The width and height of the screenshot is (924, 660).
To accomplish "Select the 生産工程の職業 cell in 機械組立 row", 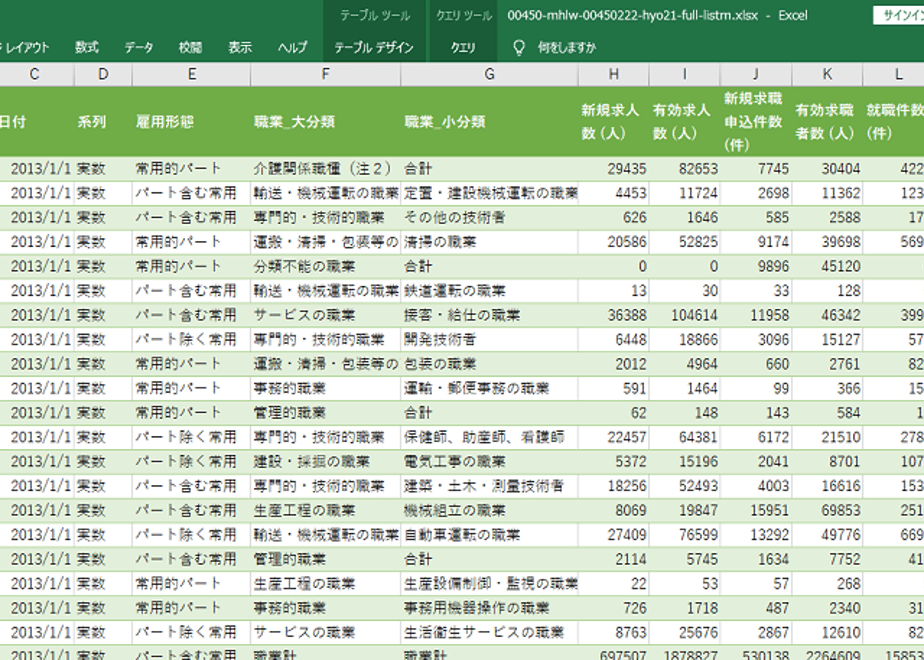I will (326, 510).
